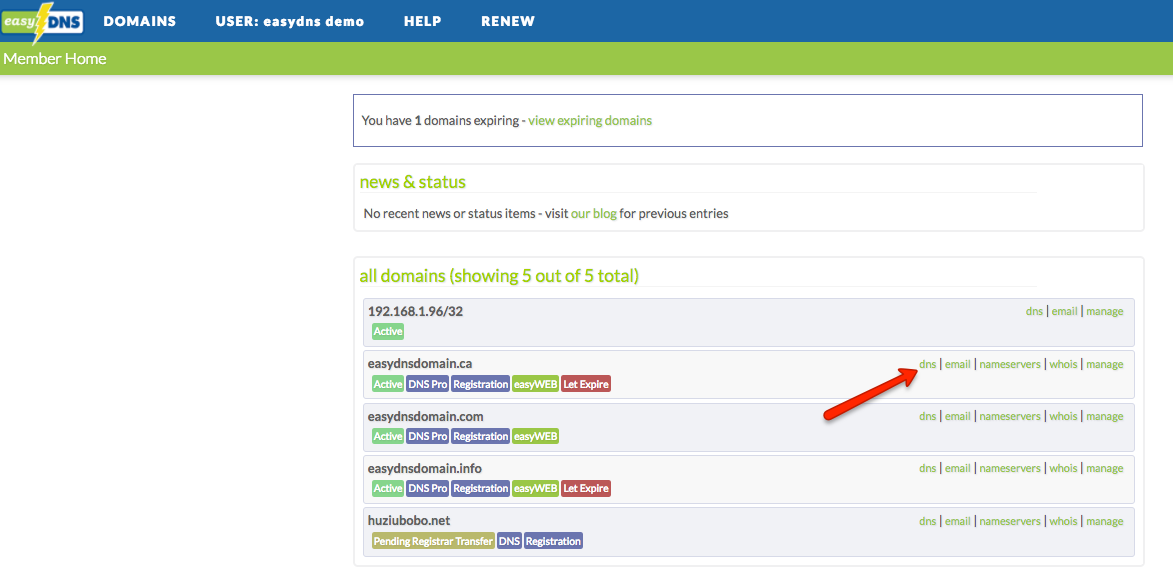This screenshot has height=581, width=1173.
Task: Click the DNS Pro badge on easydnsdomain.ca
Action: pyautogui.click(x=427, y=384)
